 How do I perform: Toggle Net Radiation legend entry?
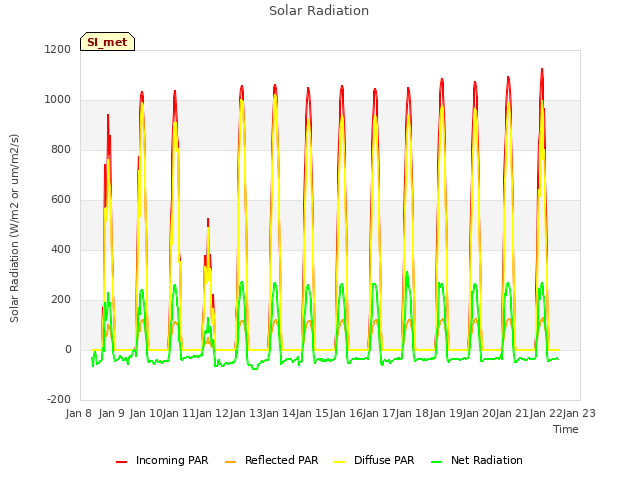coord(477,460)
